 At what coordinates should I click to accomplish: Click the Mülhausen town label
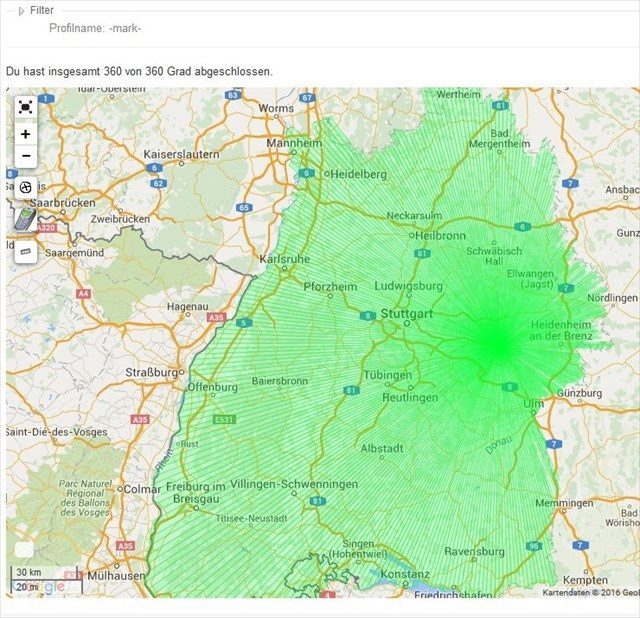(116, 576)
